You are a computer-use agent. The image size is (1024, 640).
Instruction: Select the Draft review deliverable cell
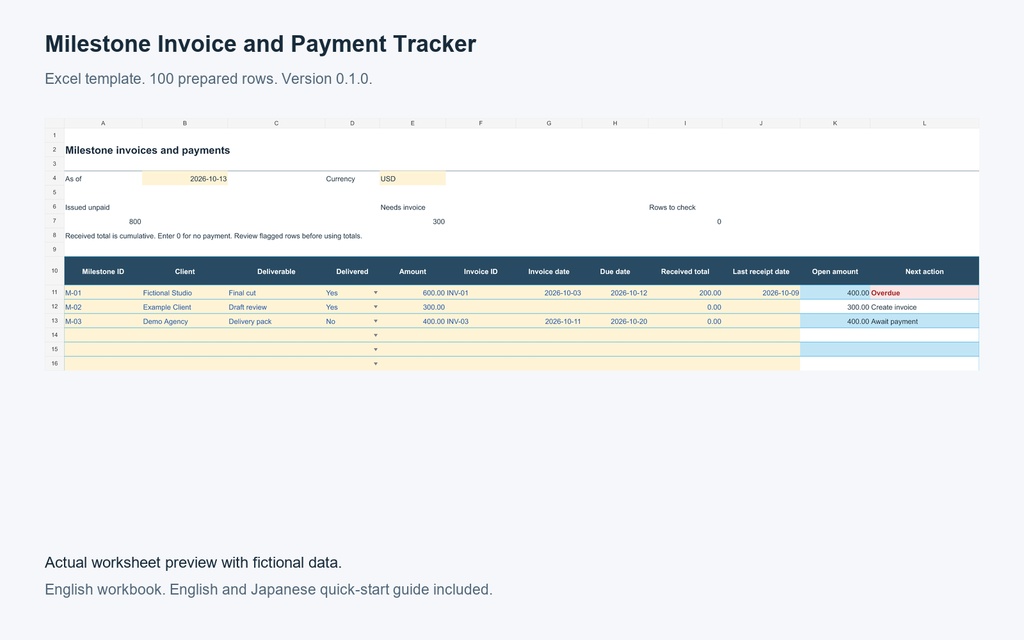276,307
